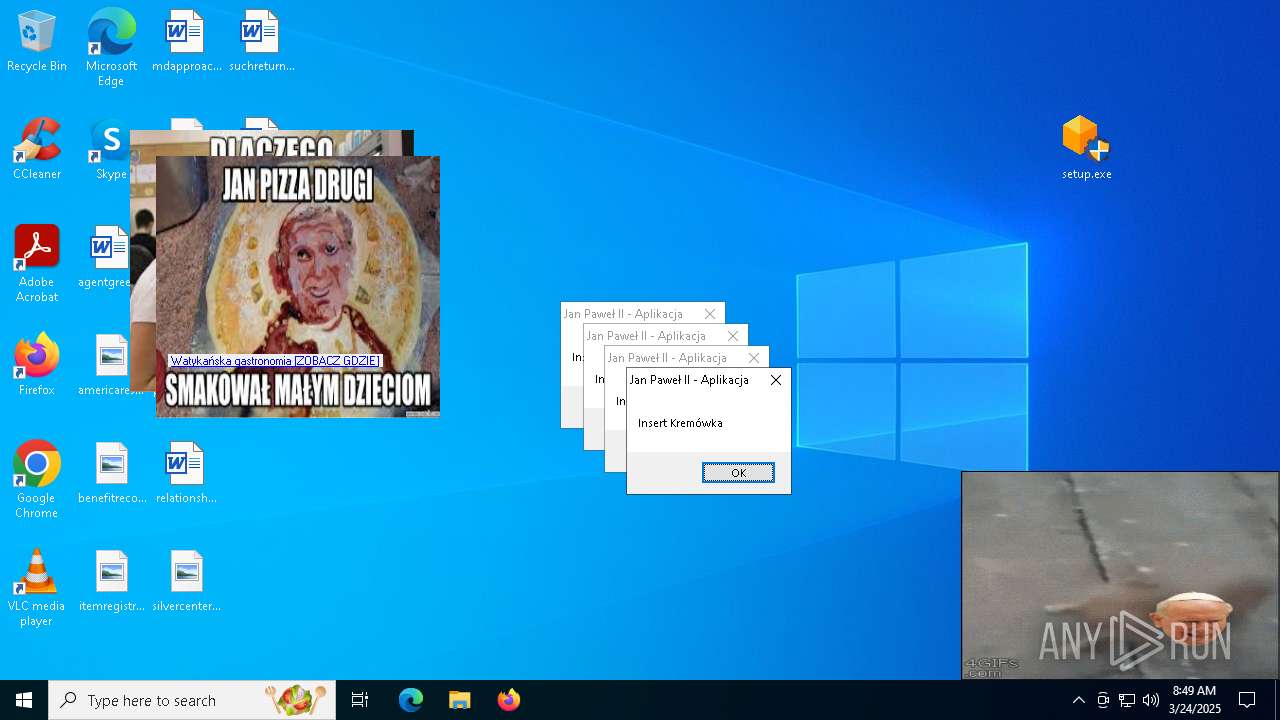Launch Adobe Acrobat from desktop
The image size is (1280, 720).
click(37, 264)
